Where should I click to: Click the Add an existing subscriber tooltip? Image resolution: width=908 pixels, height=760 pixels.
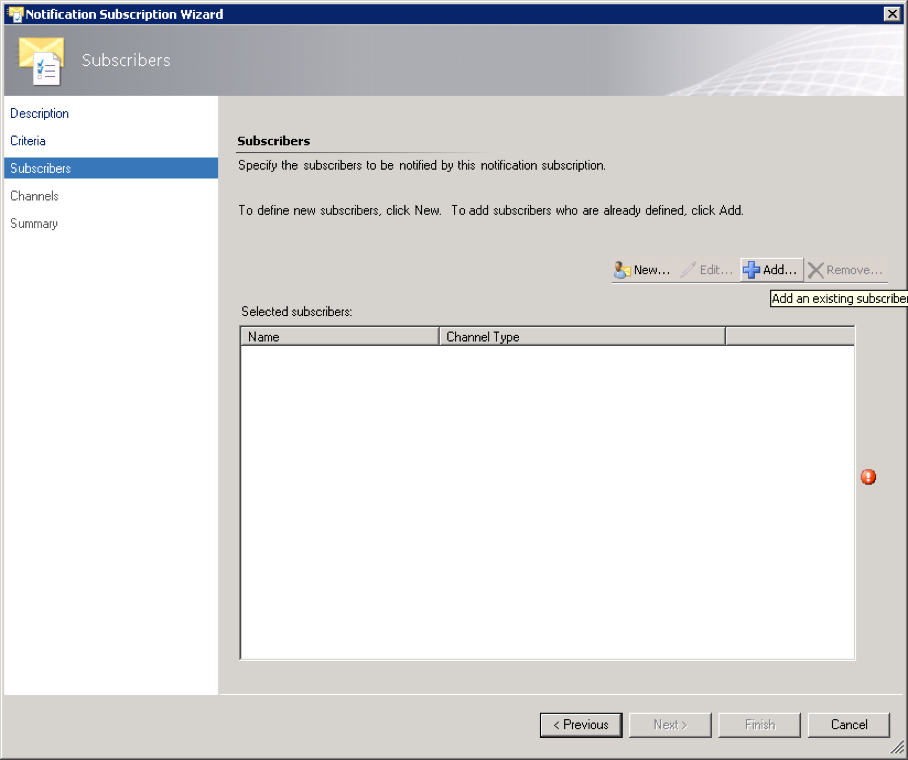pos(838,298)
